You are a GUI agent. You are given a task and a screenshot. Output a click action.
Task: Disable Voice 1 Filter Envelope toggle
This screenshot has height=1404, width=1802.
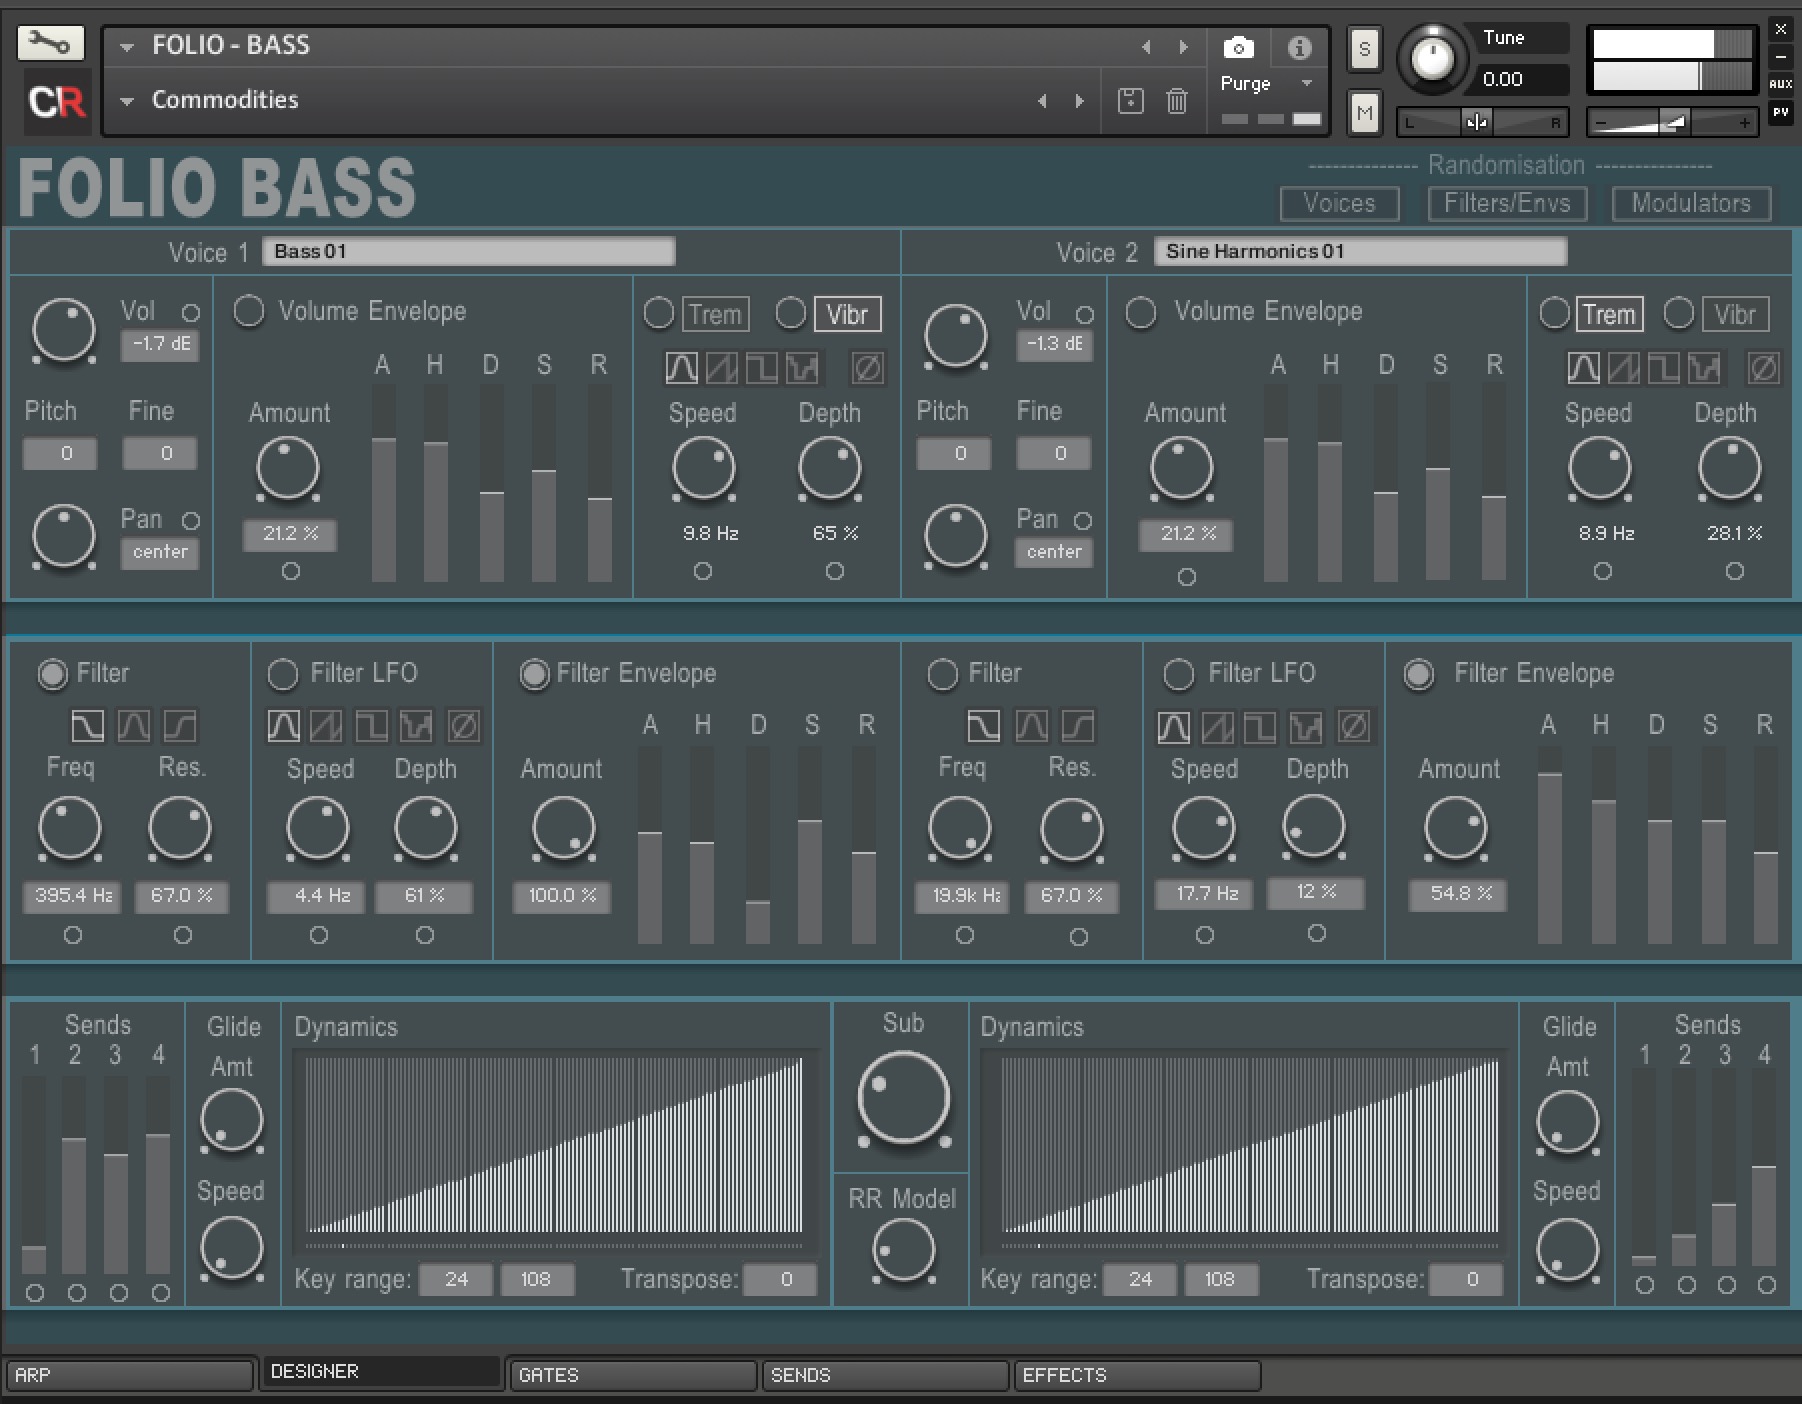534,674
